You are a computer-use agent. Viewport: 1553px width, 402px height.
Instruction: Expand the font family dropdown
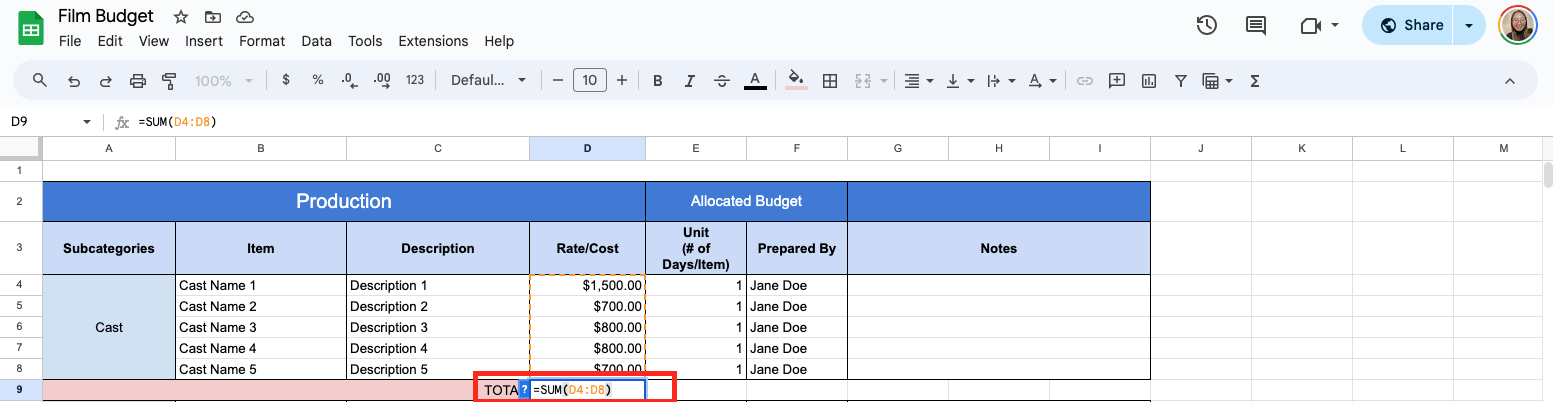[488, 81]
